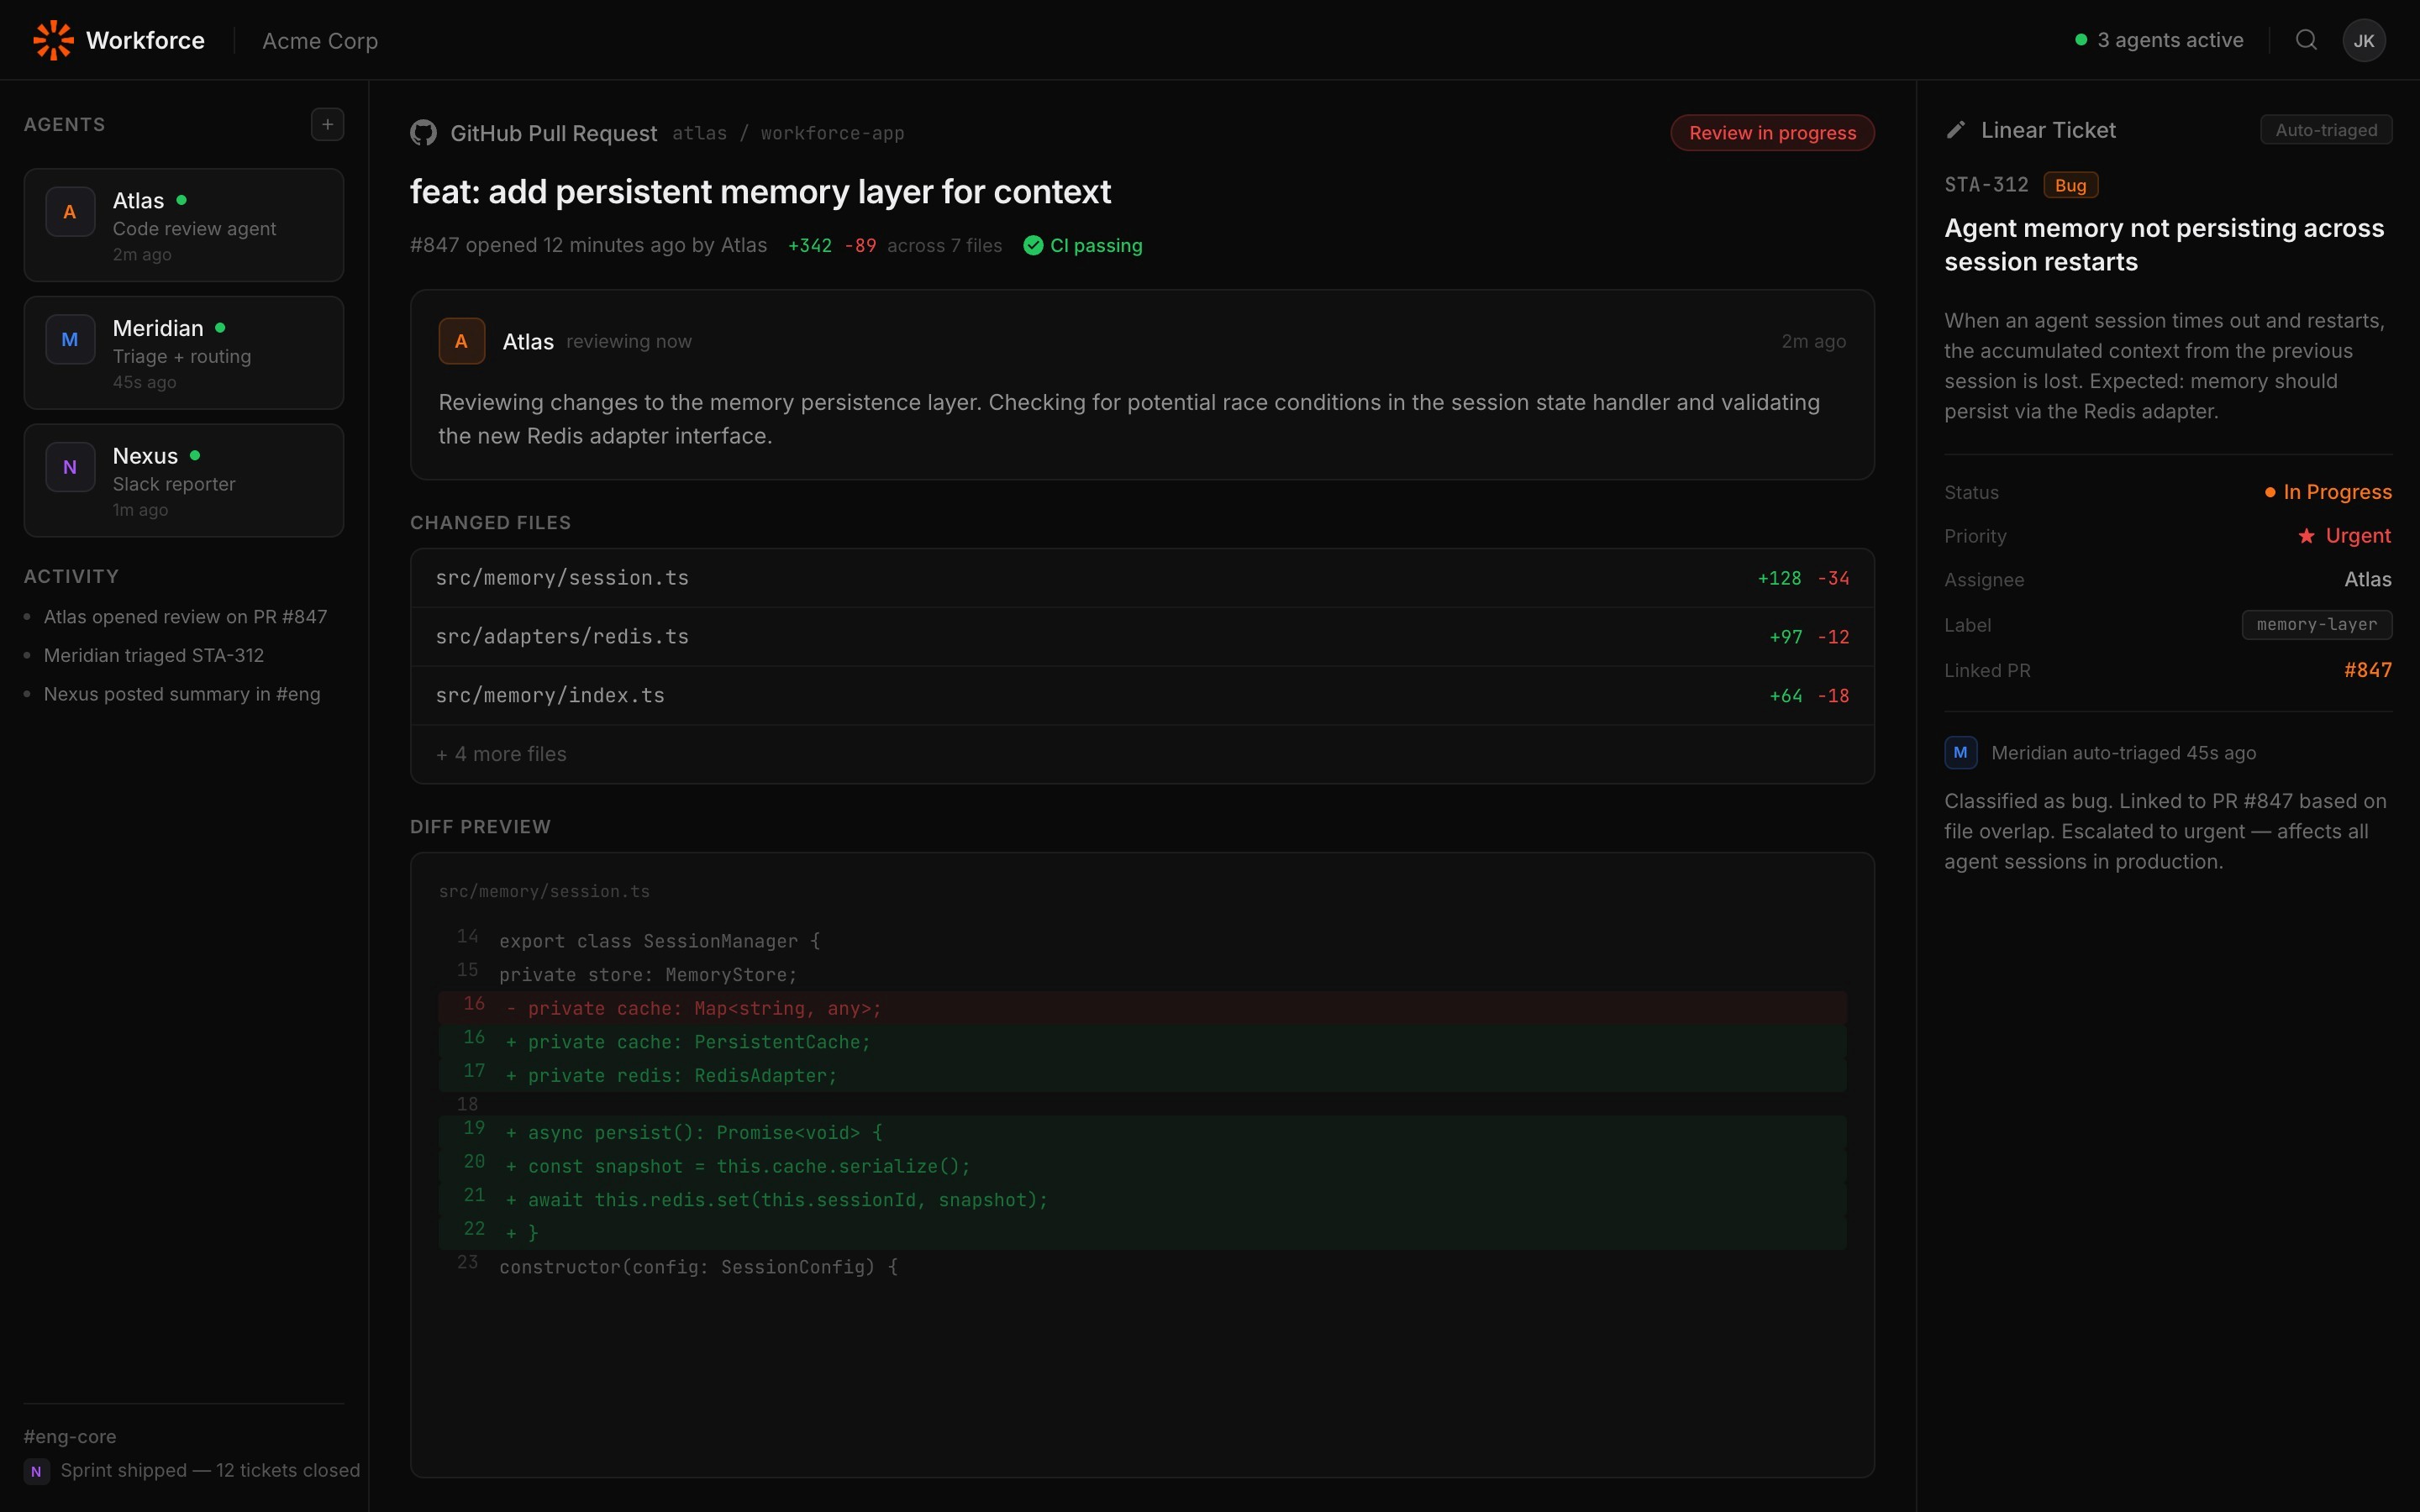2420x1512 pixels.
Task: Click the Urgent priority value
Action: [x=2356, y=536]
